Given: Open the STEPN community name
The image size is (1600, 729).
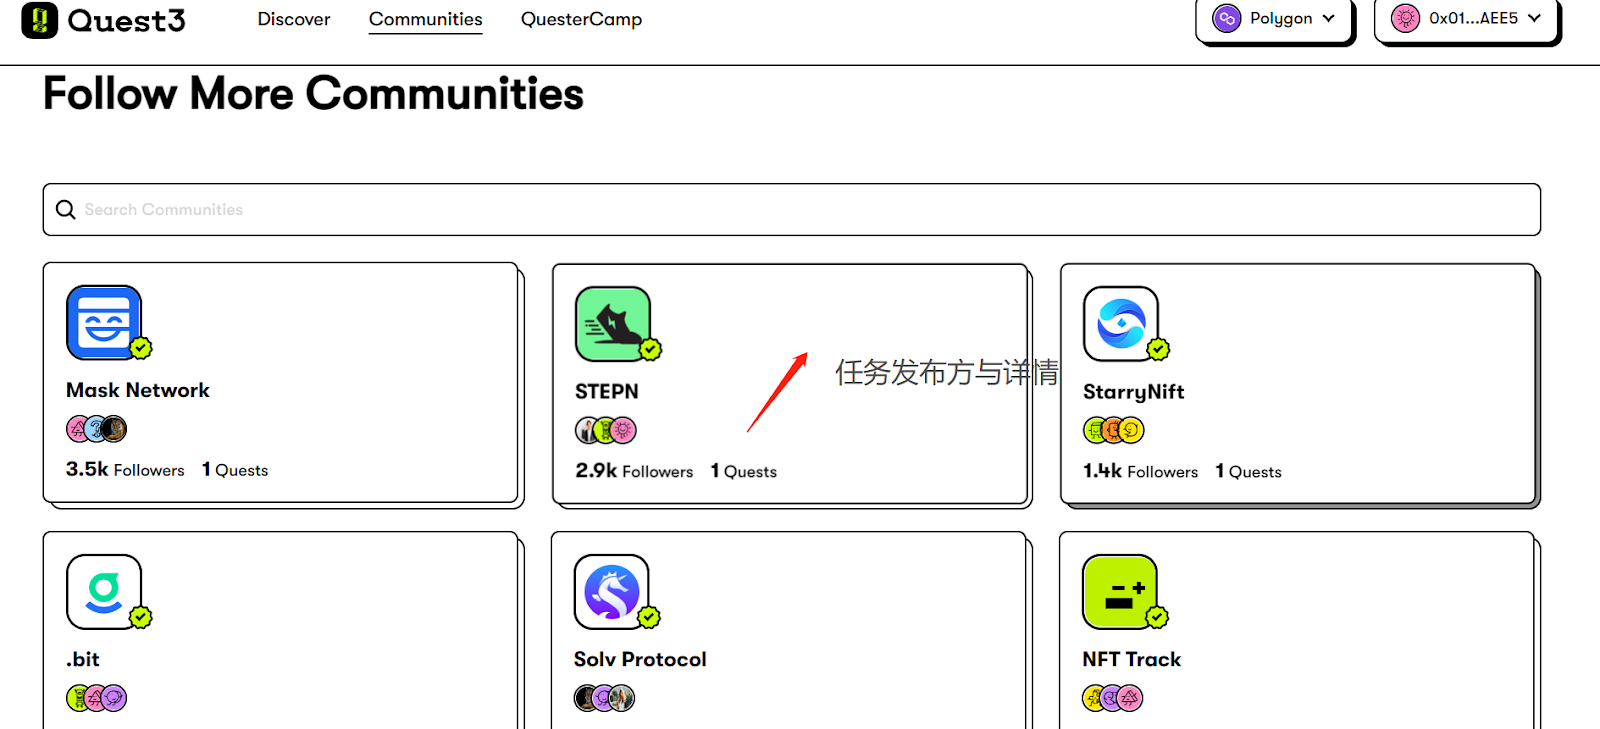Looking at the screenshot, I should [x=607, y=391].
